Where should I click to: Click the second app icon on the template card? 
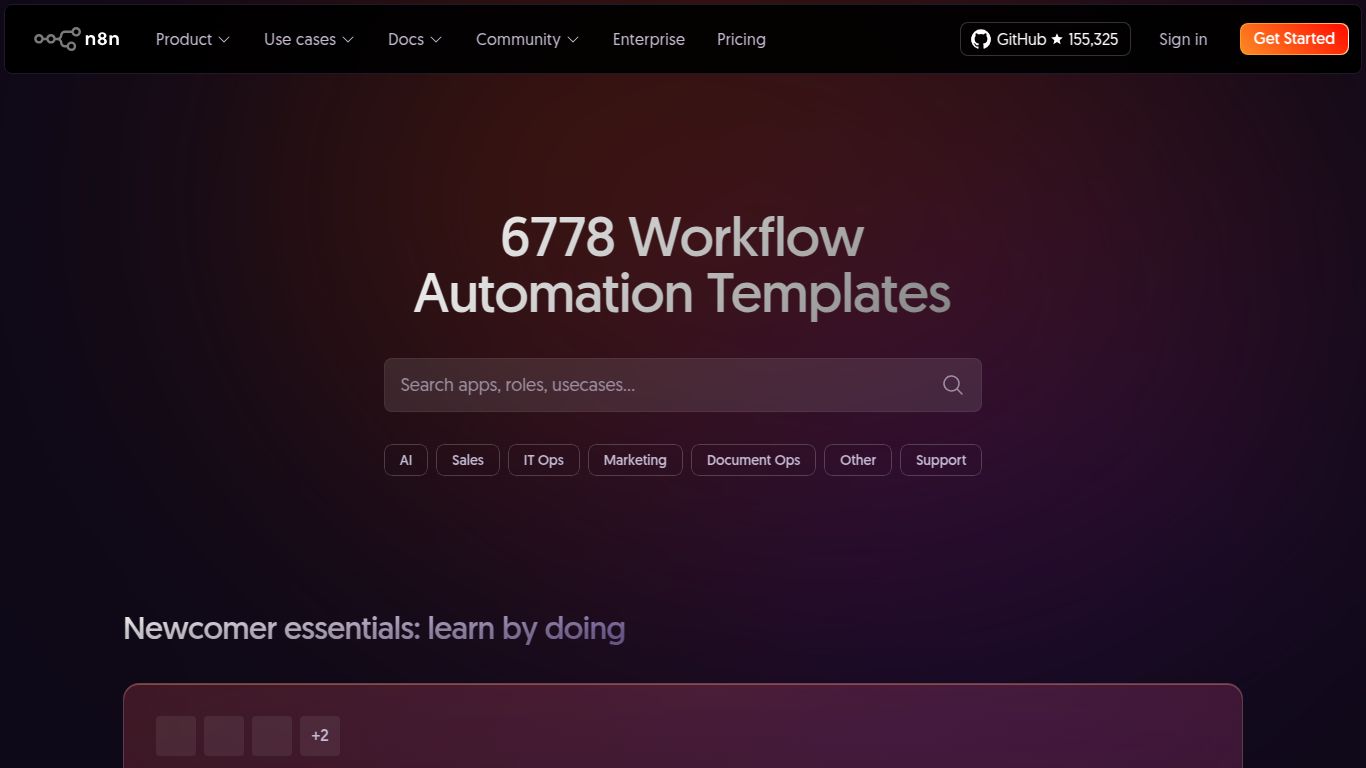pos(224,735)
